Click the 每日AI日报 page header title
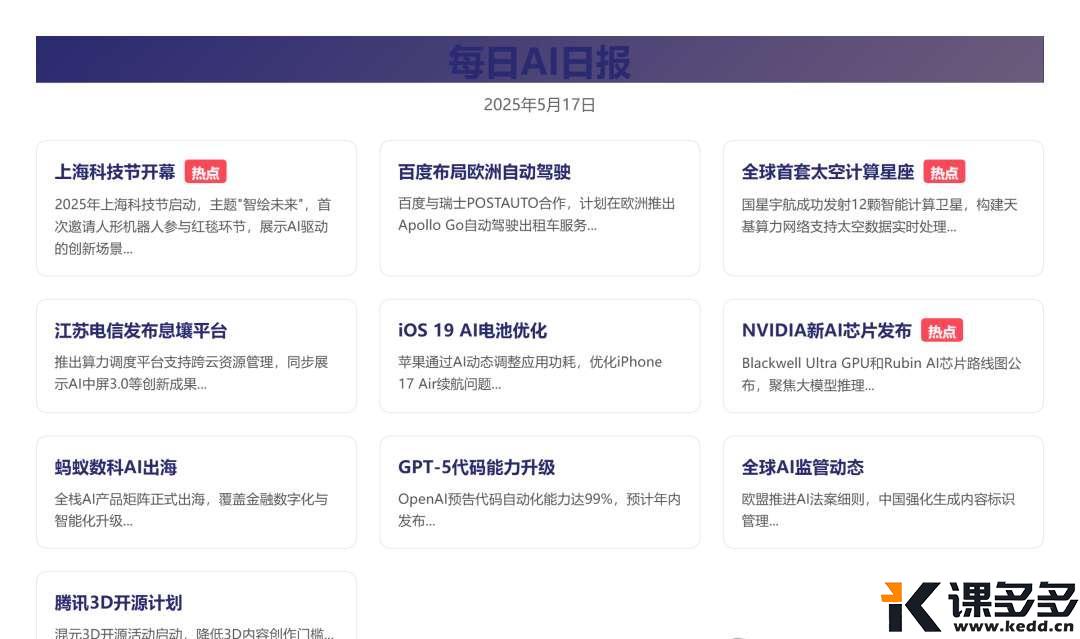The image size is (1080, 639). 539,61
